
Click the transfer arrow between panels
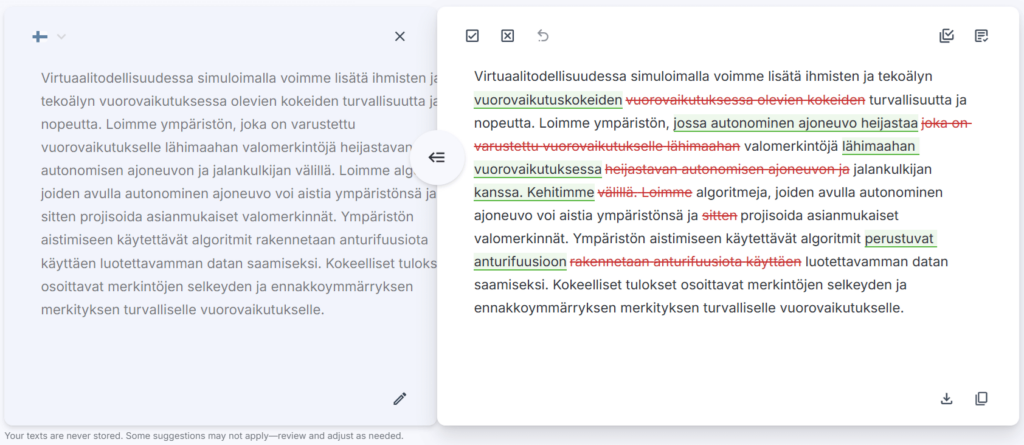437,157
